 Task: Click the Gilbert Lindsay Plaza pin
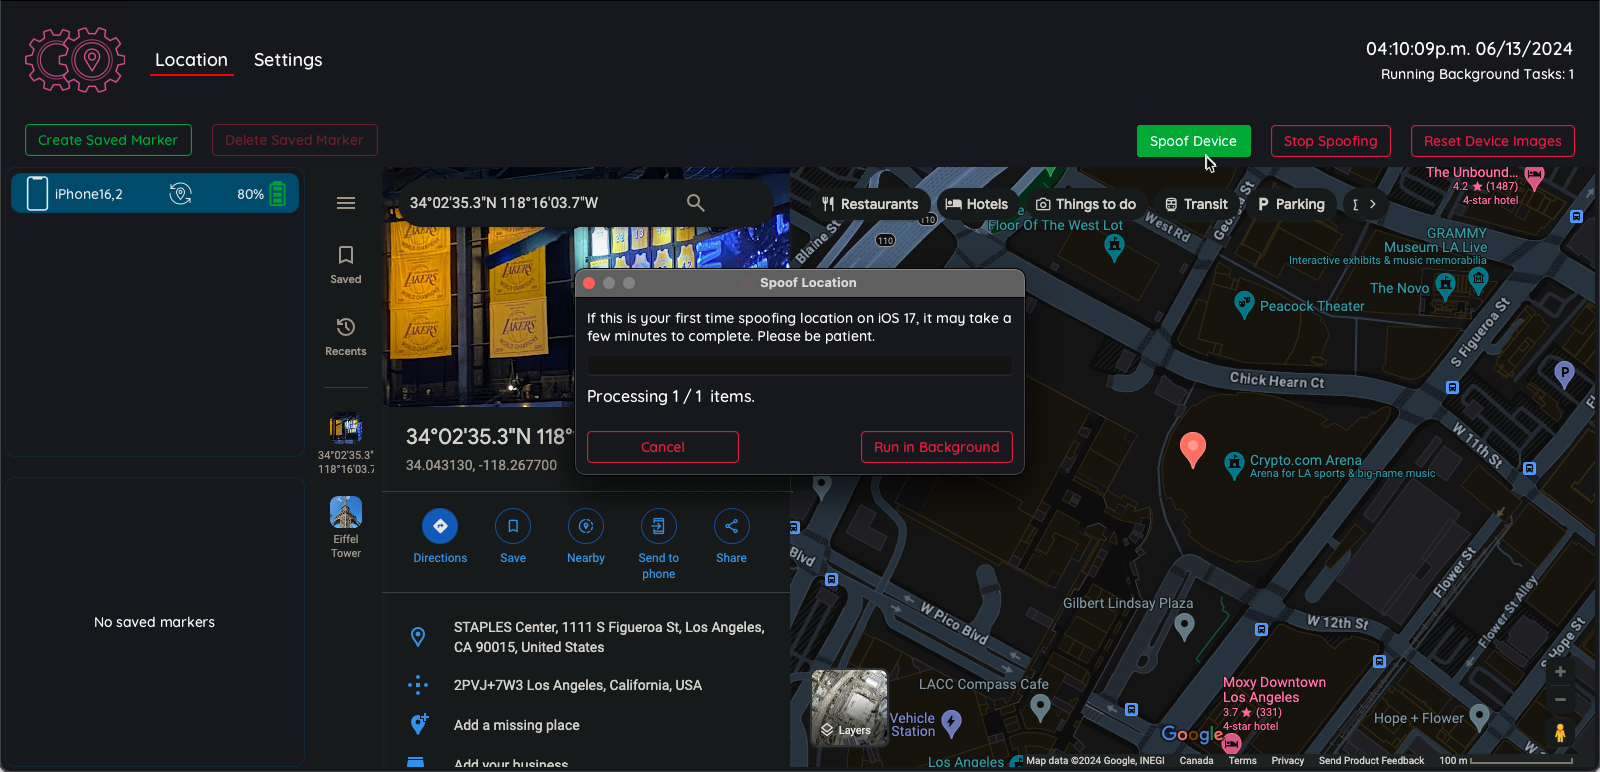click(1185, 627)
